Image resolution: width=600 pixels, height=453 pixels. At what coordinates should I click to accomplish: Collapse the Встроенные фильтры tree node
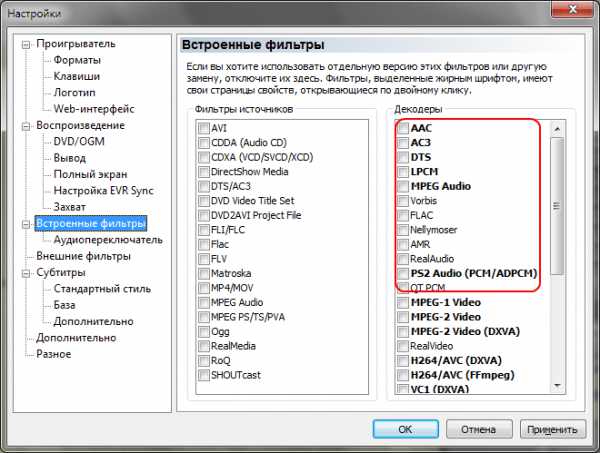[26, 224]
